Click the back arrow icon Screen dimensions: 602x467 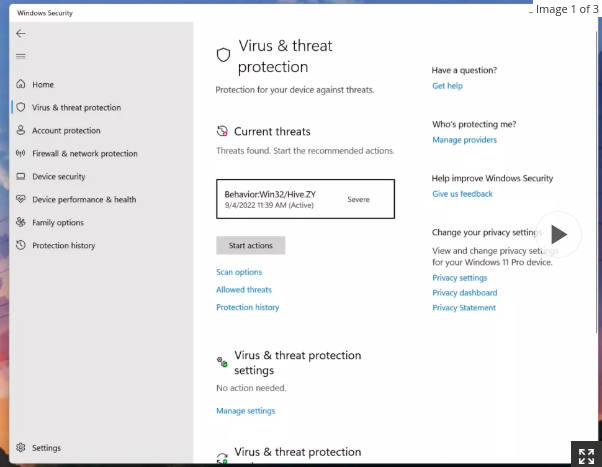pyautogui.click(x=21, y=33)
